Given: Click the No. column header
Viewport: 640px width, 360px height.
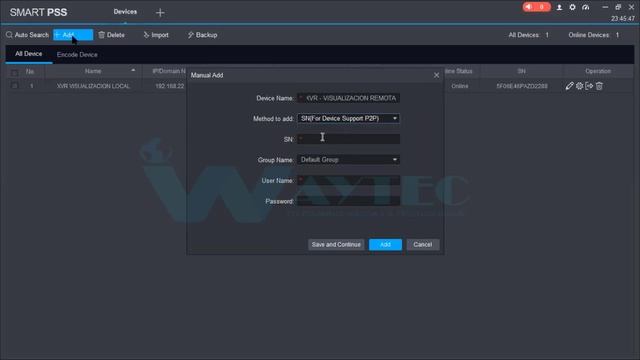Looking at the screenshot, I should coord(30,71).
